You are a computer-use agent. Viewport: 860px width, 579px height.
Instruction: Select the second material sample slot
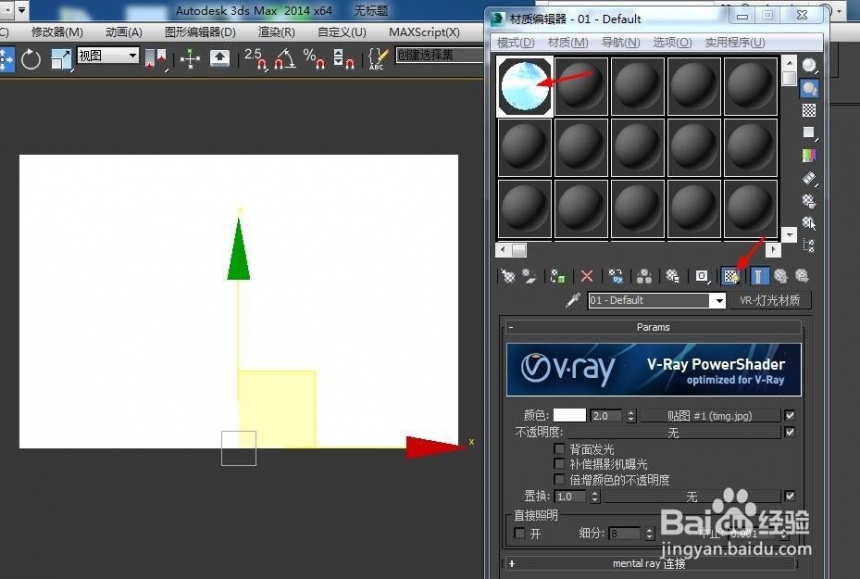click(581, 87)
